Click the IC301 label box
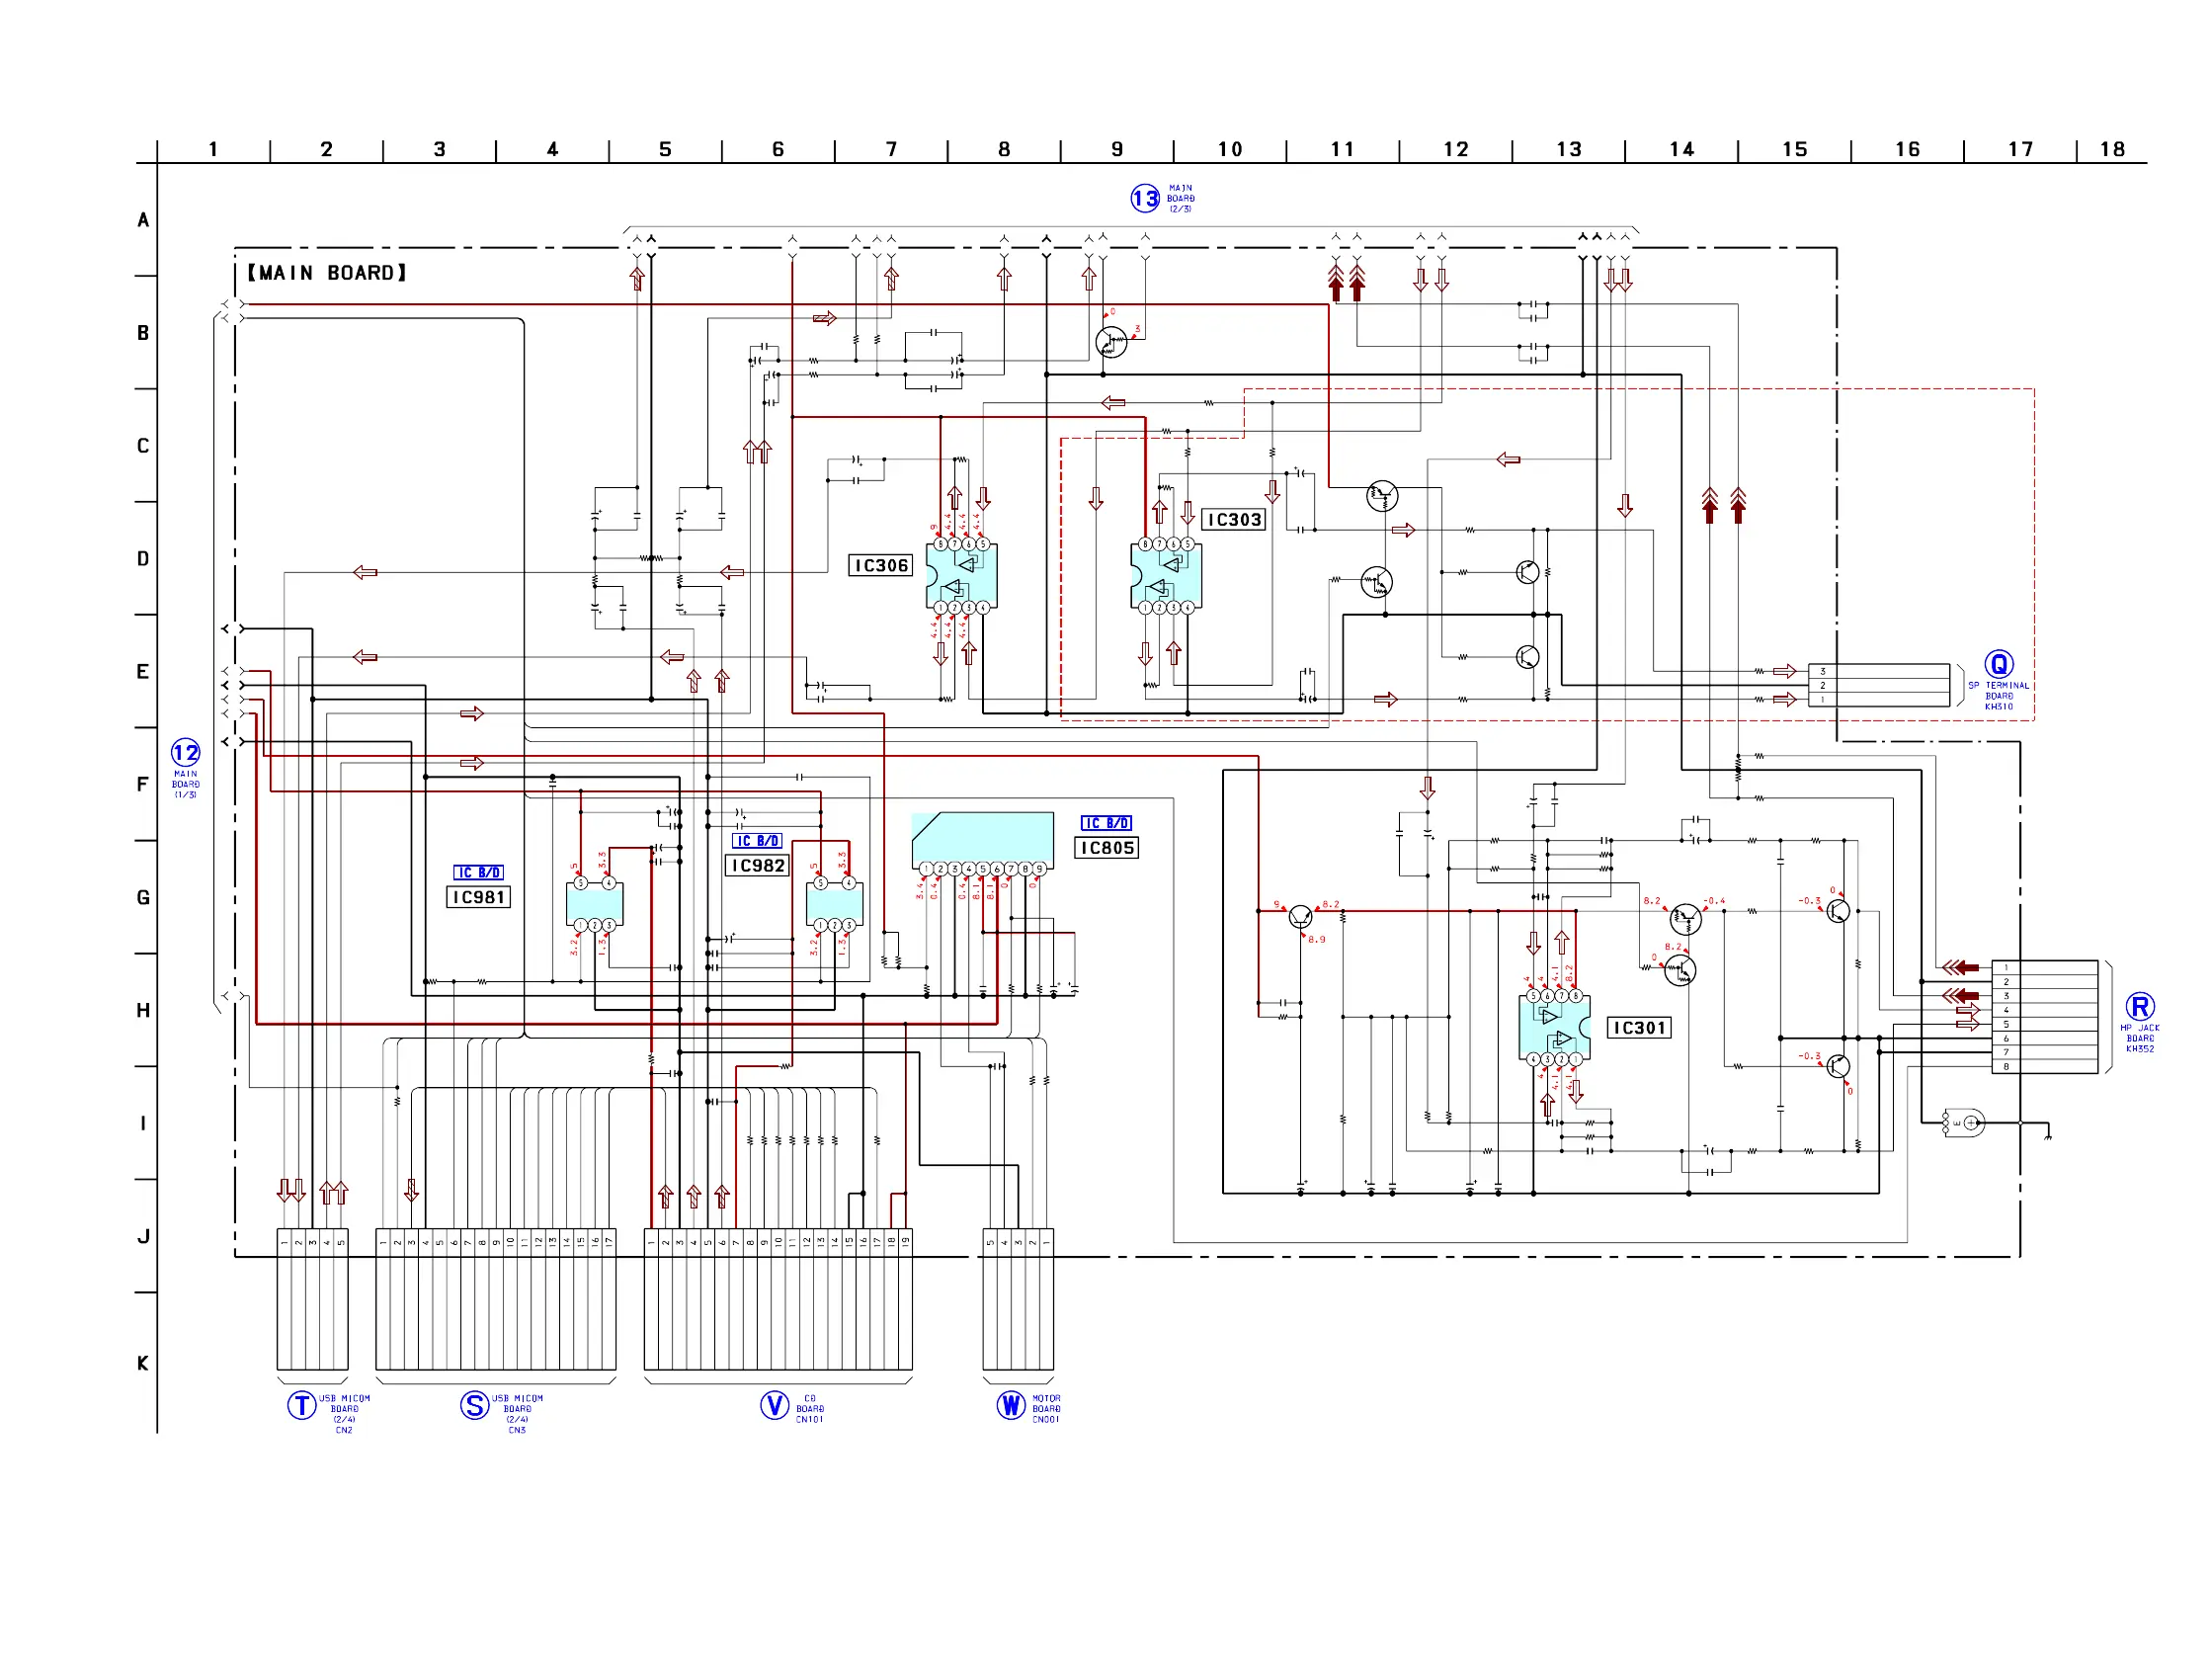 [1639, 1028]
